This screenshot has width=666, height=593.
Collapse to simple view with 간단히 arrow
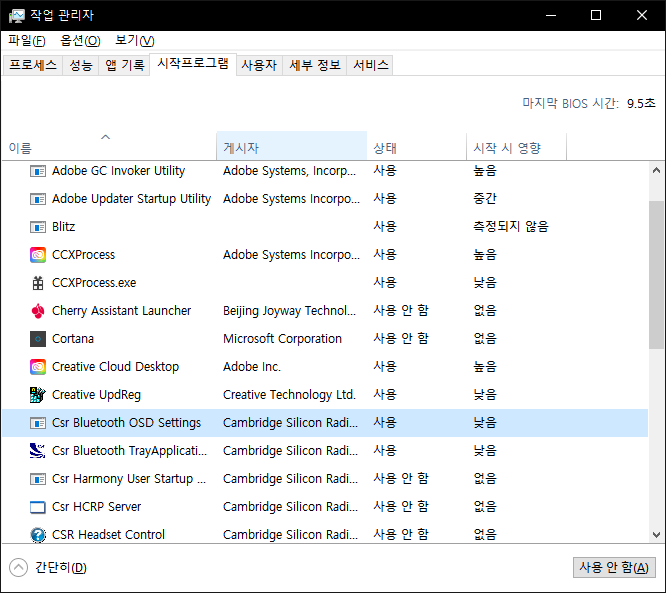(x=18, y=568)
